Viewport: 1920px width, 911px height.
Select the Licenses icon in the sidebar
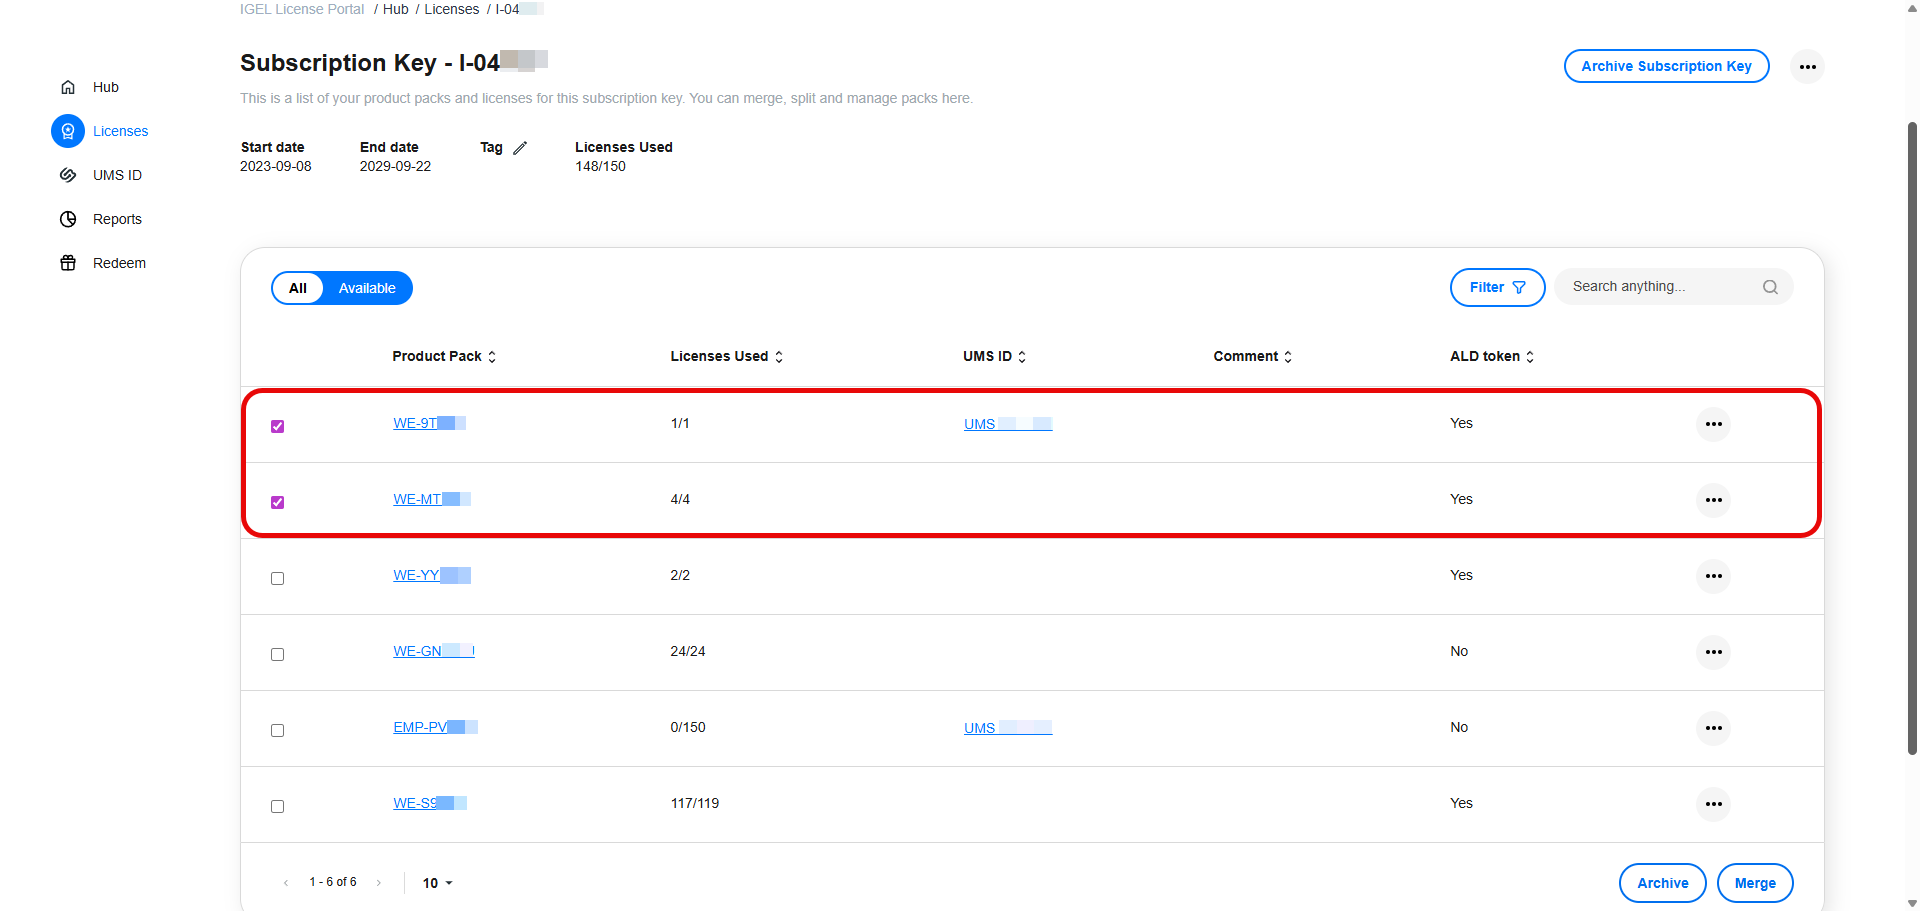tap(68, 131)
